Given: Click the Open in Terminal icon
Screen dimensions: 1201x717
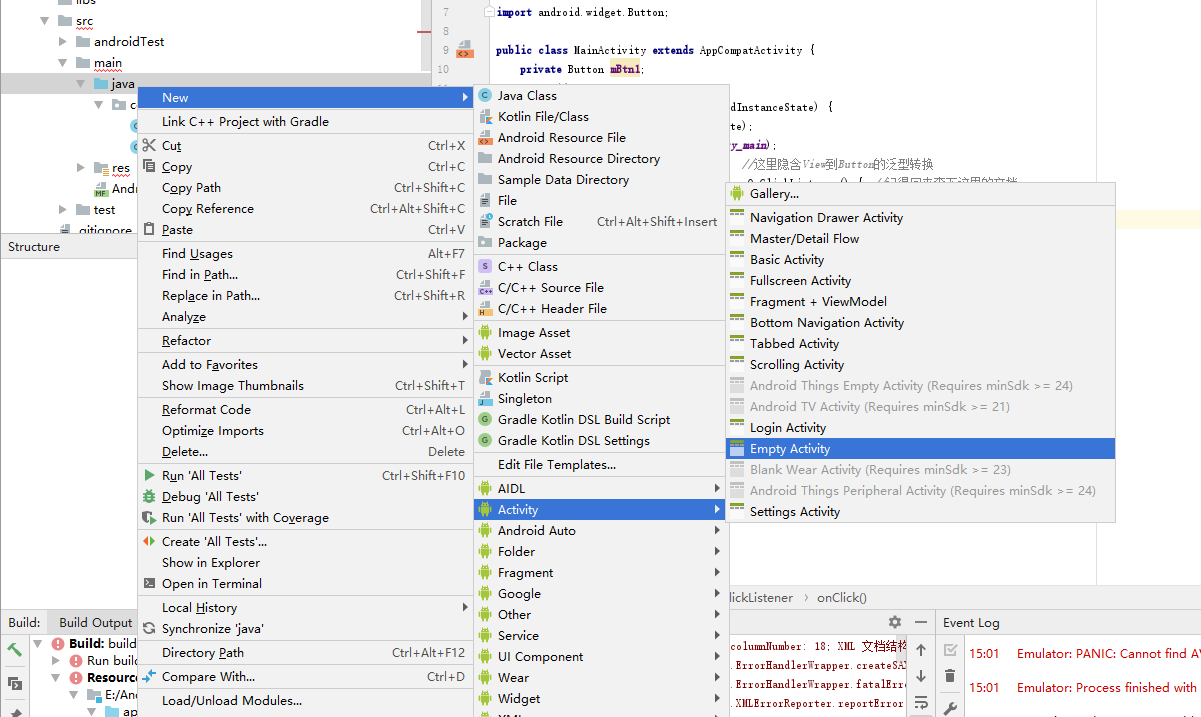Looking at the screenshot, I should [149, 584].
